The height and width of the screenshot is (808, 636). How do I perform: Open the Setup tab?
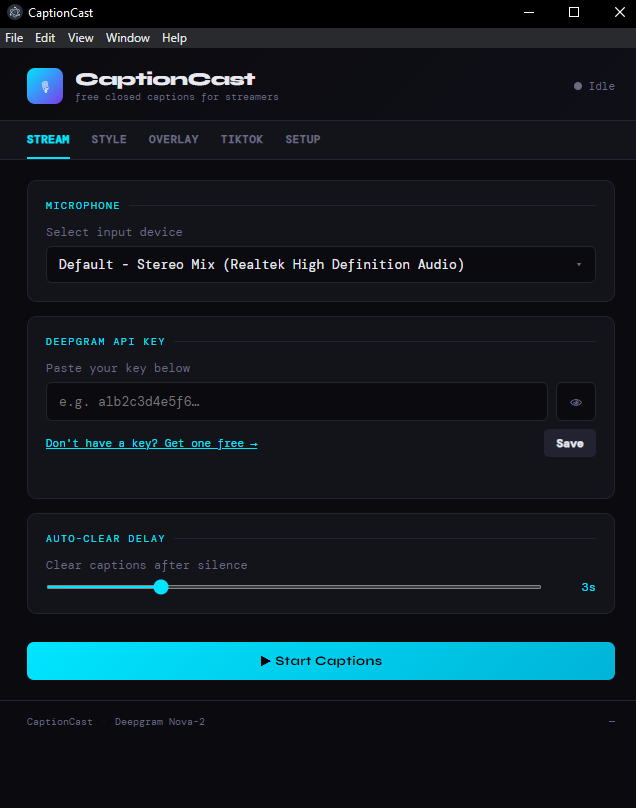click(303, 139)
